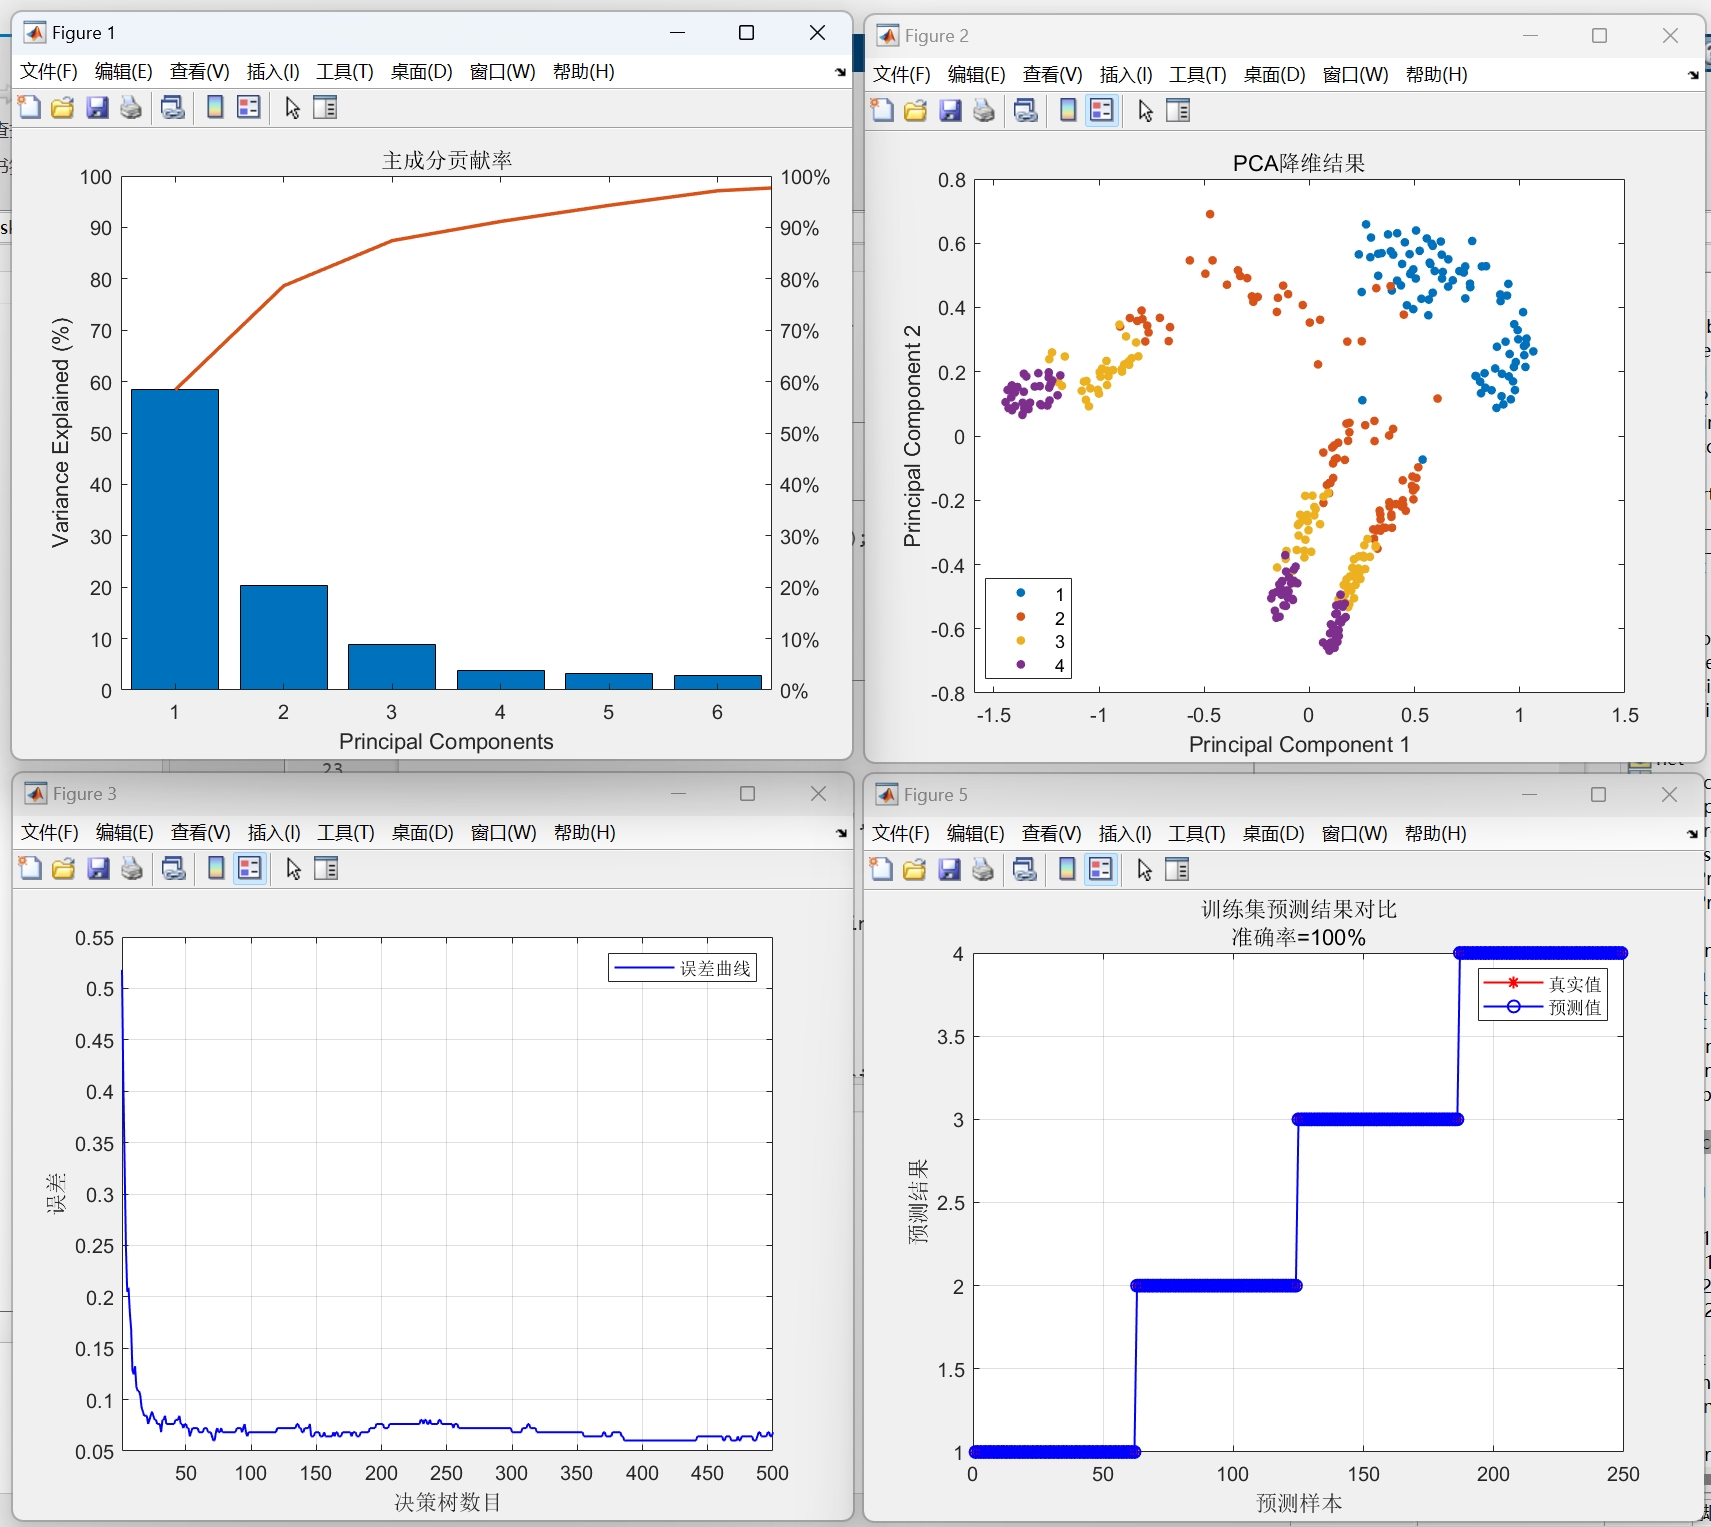Click New Figure icon in Figure 1
This screenshot has height=1527, width=1711.
(30, 107)
